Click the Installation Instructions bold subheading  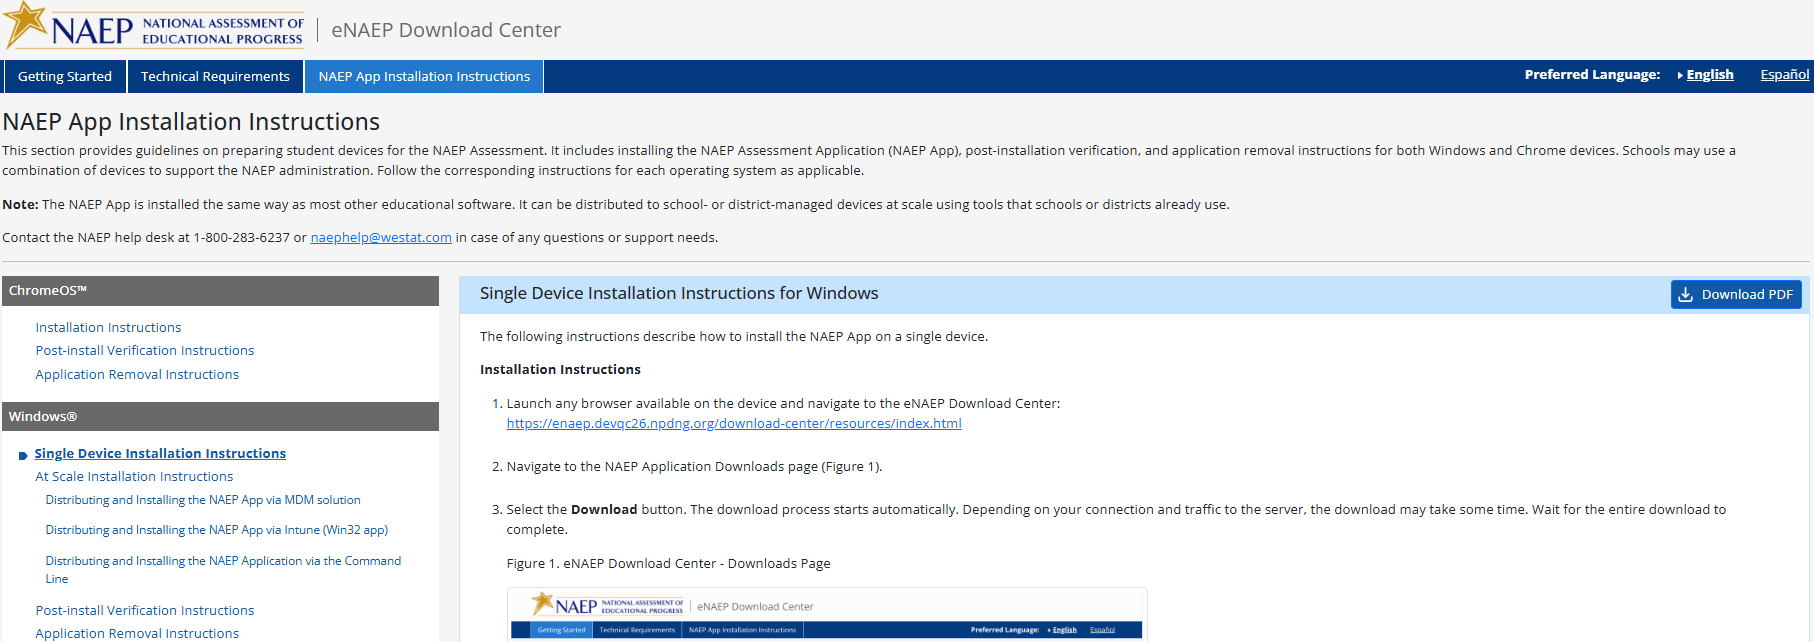560,370
